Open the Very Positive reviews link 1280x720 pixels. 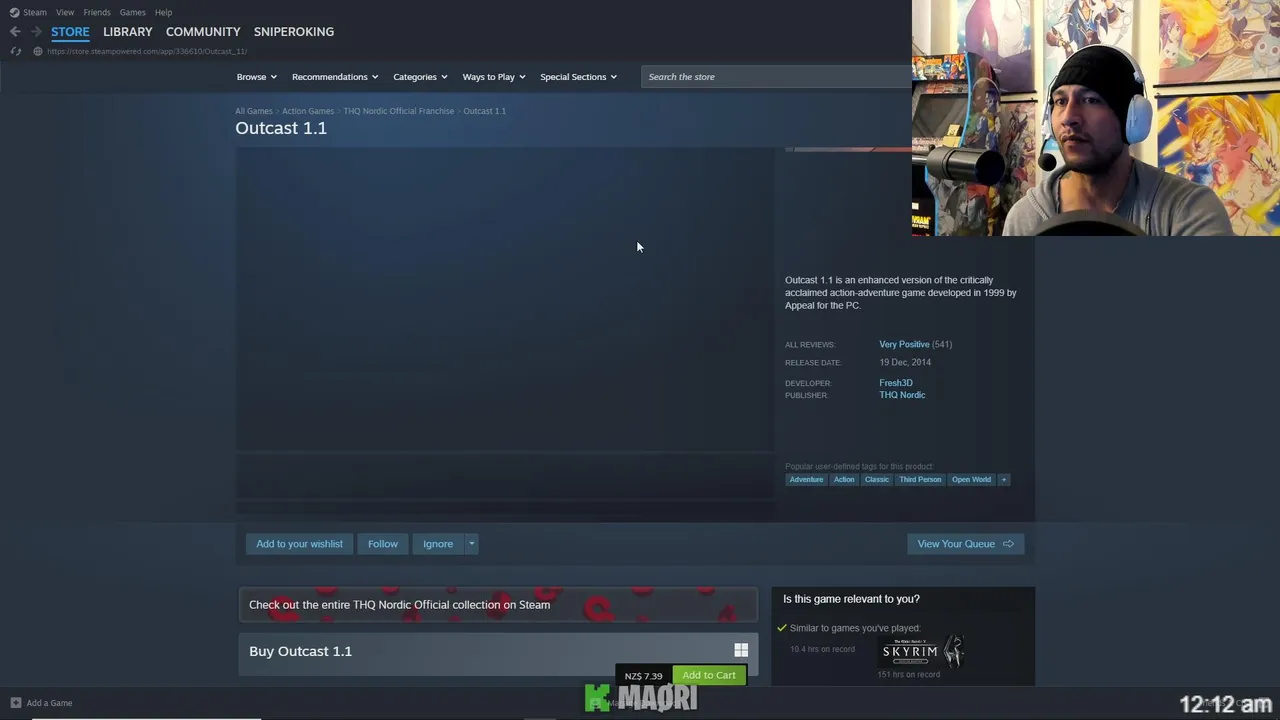pos(904,344)
